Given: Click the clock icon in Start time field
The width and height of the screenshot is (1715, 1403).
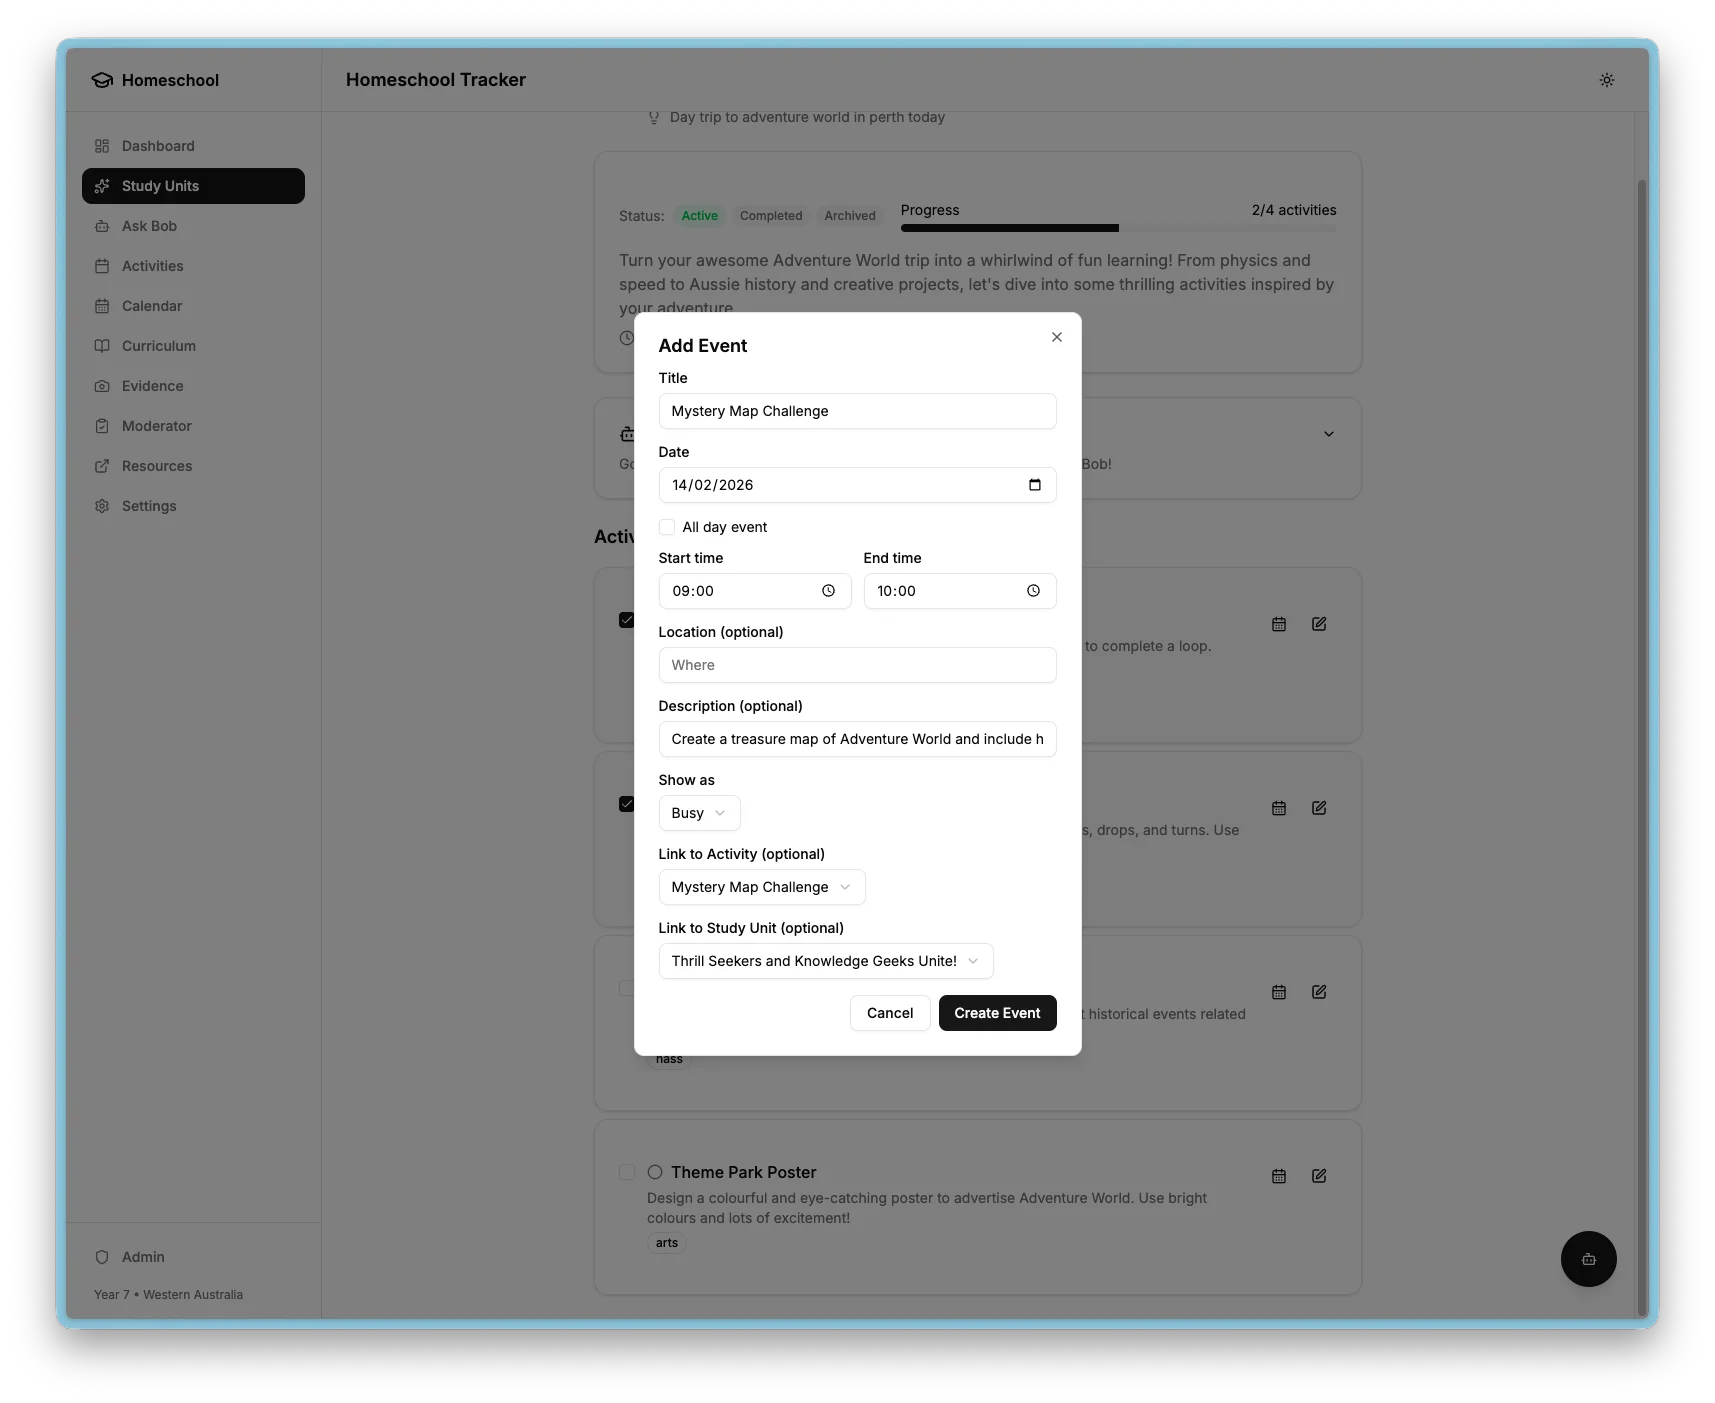Looking at the screenshot, I should [828, 591].
